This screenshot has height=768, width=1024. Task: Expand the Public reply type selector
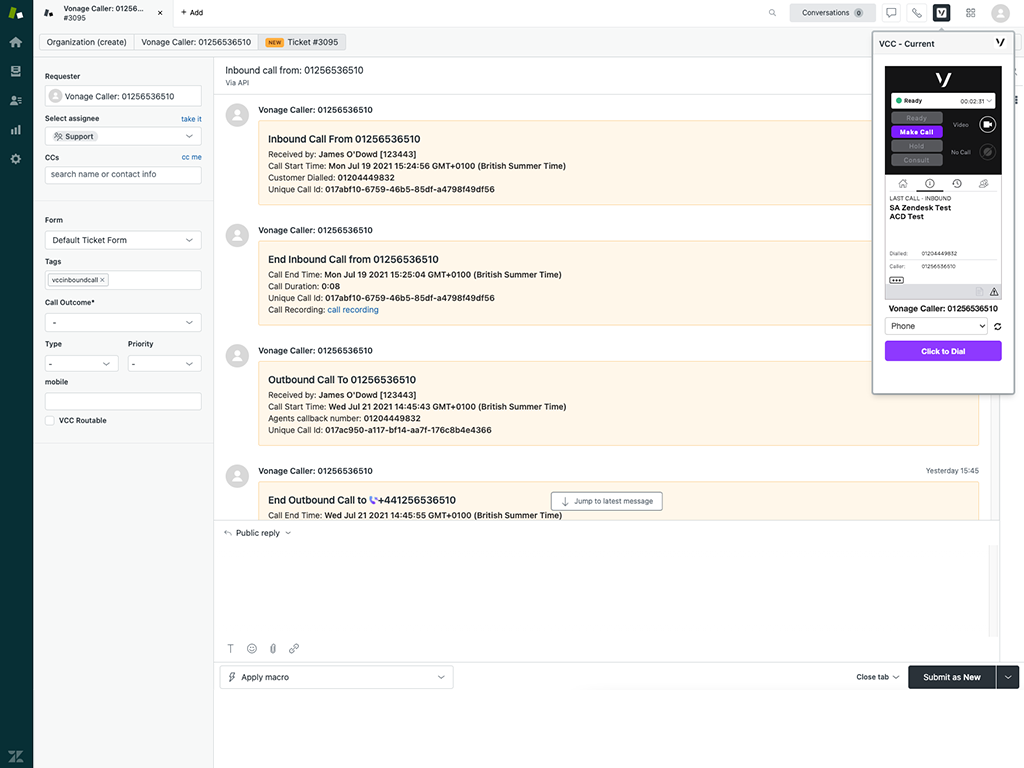257,533
